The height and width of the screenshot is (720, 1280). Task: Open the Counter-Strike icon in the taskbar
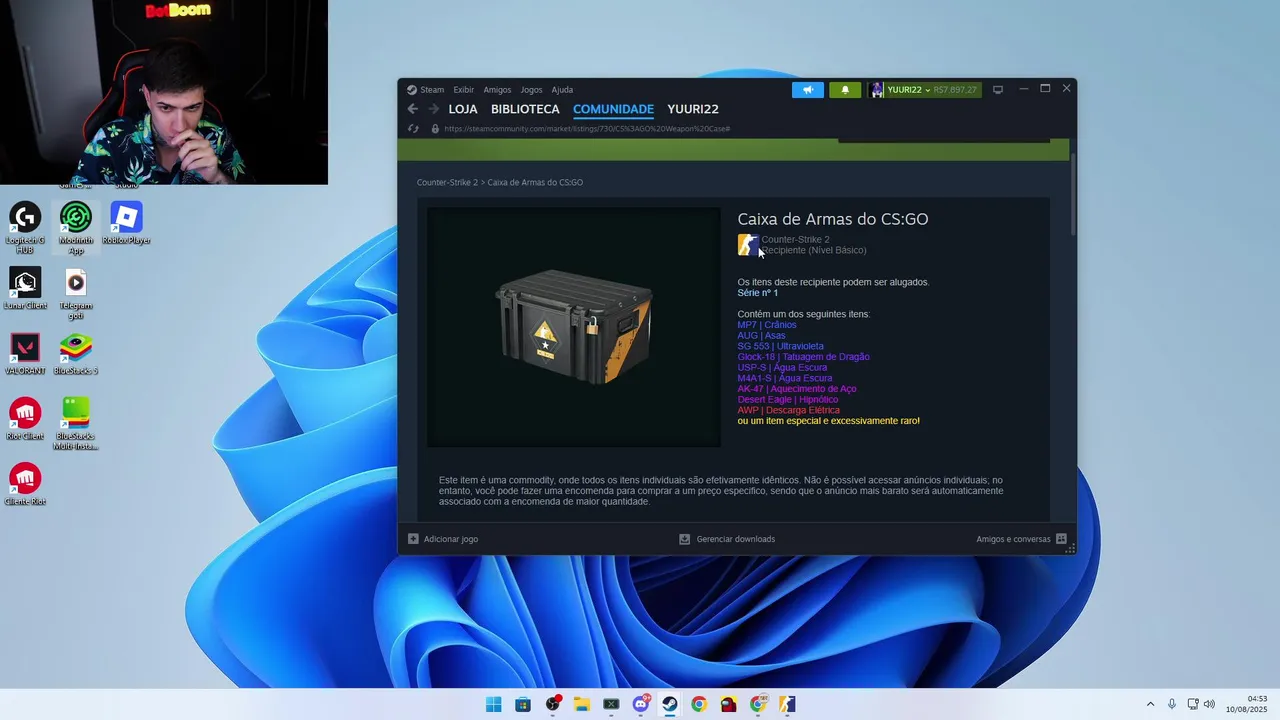[x=787, y=704]
